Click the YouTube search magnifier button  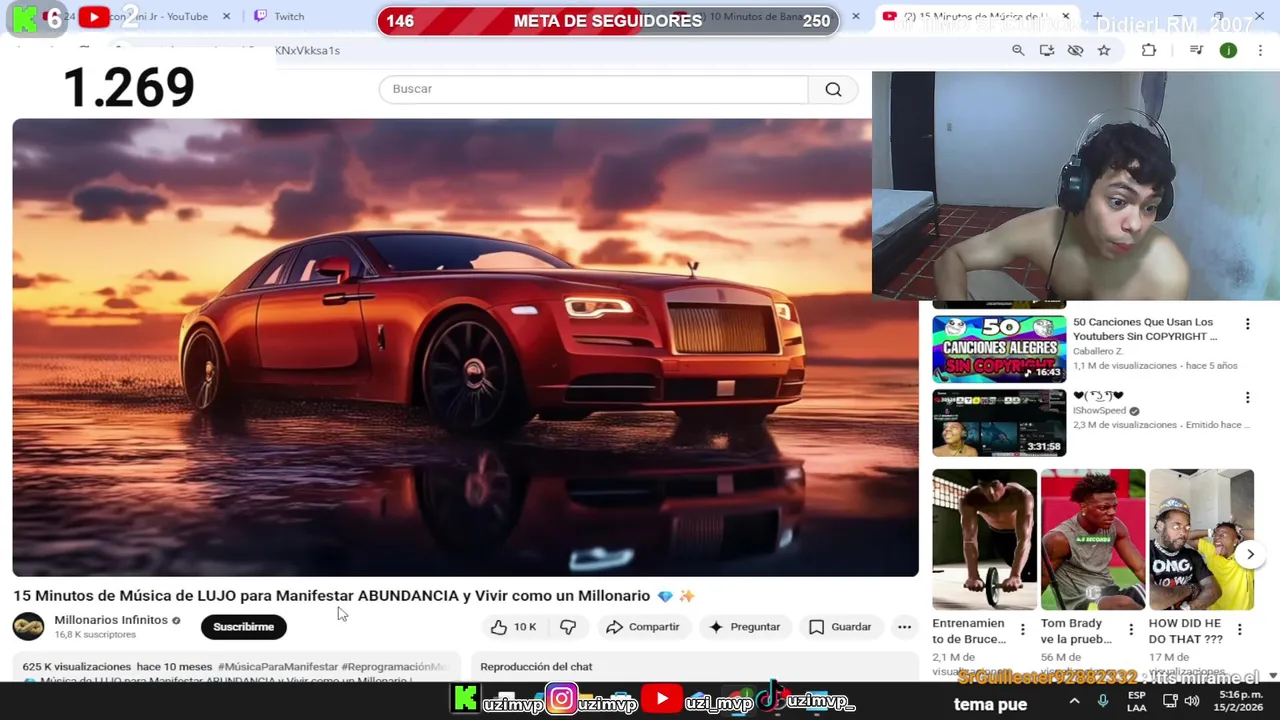click(x=833, y=89)
